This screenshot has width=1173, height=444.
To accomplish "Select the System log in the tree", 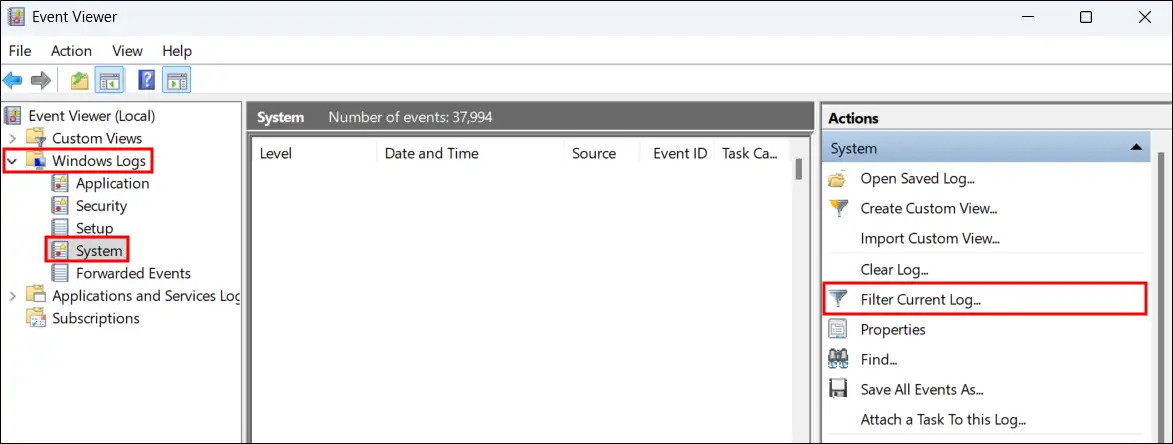I will click(99, 250).
